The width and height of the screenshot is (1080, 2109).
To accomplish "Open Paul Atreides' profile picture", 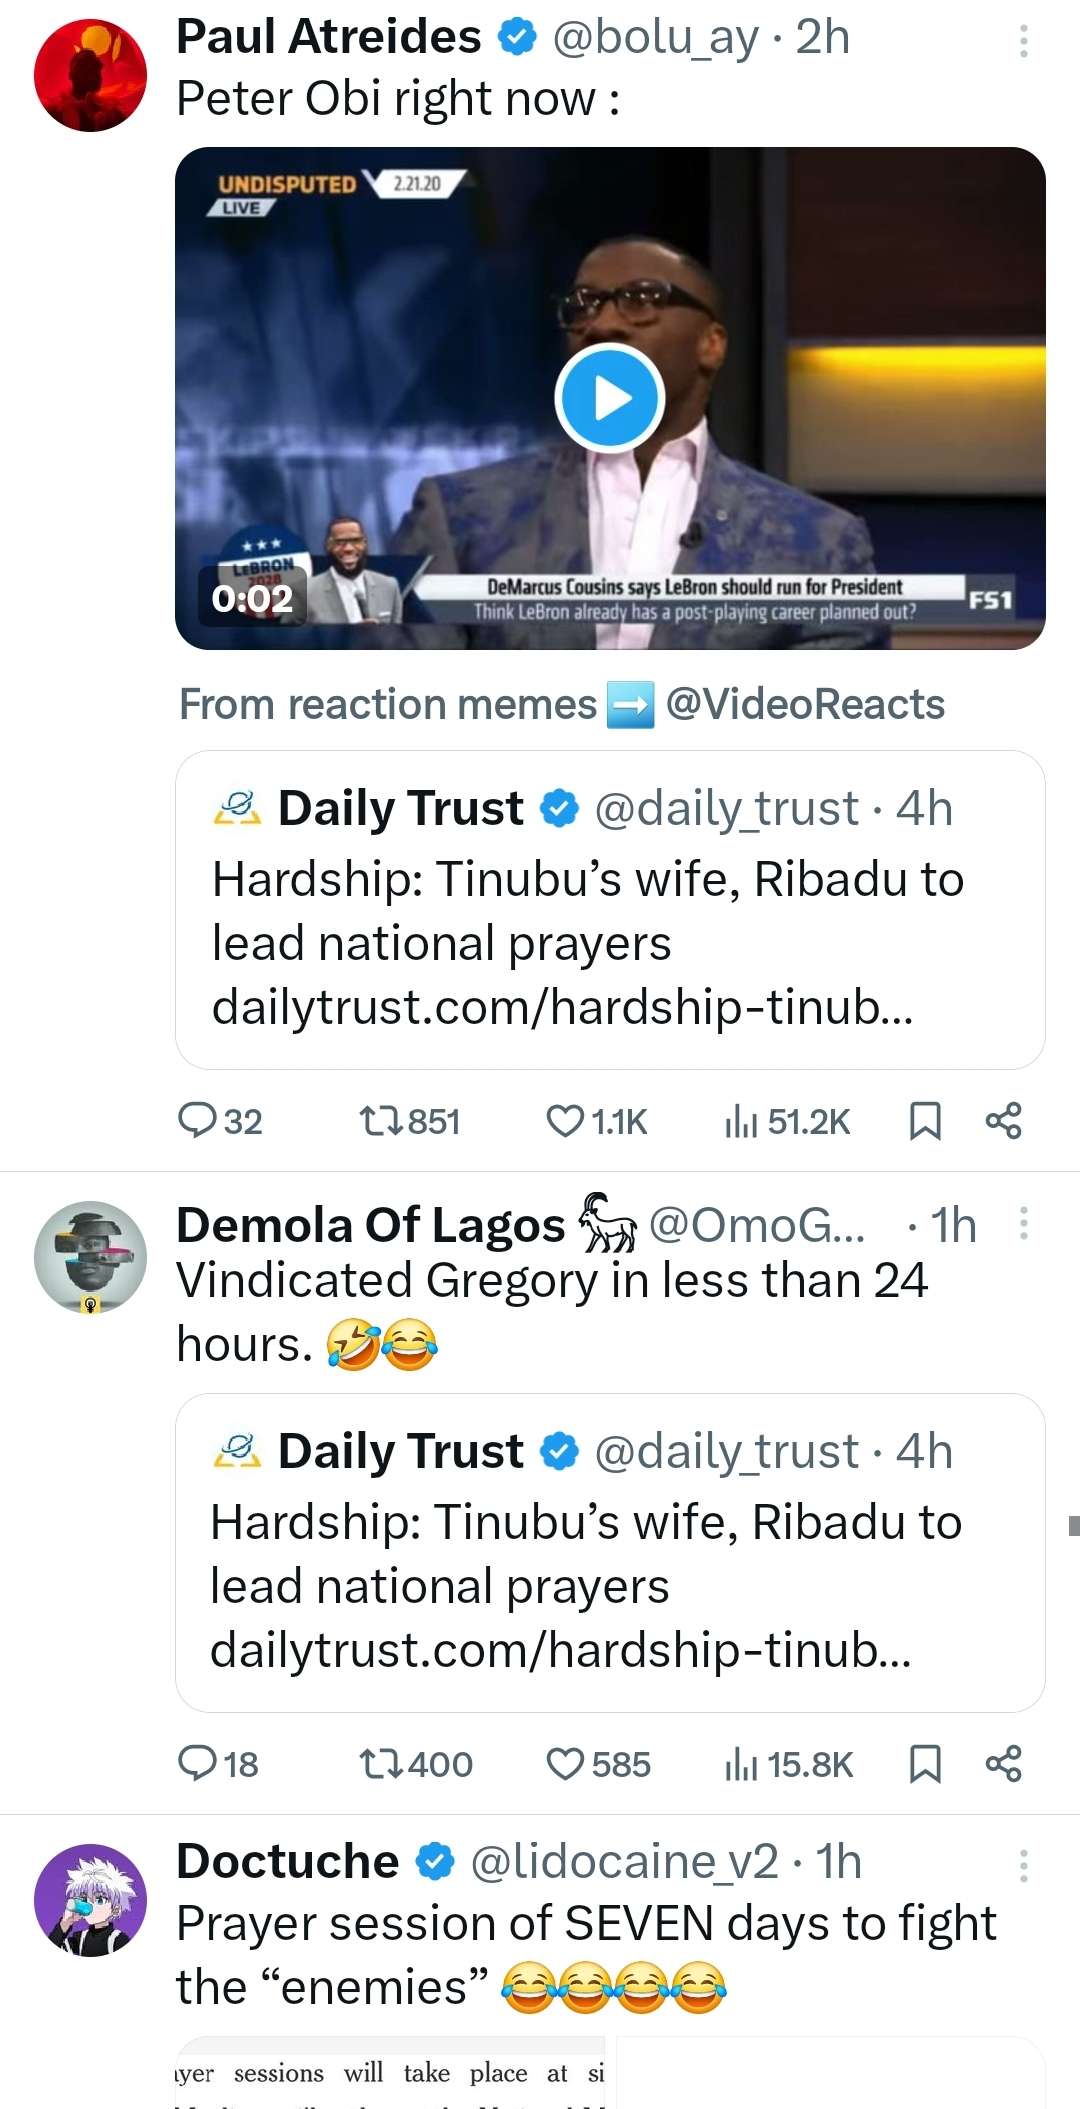I will [x=90, y=75].
